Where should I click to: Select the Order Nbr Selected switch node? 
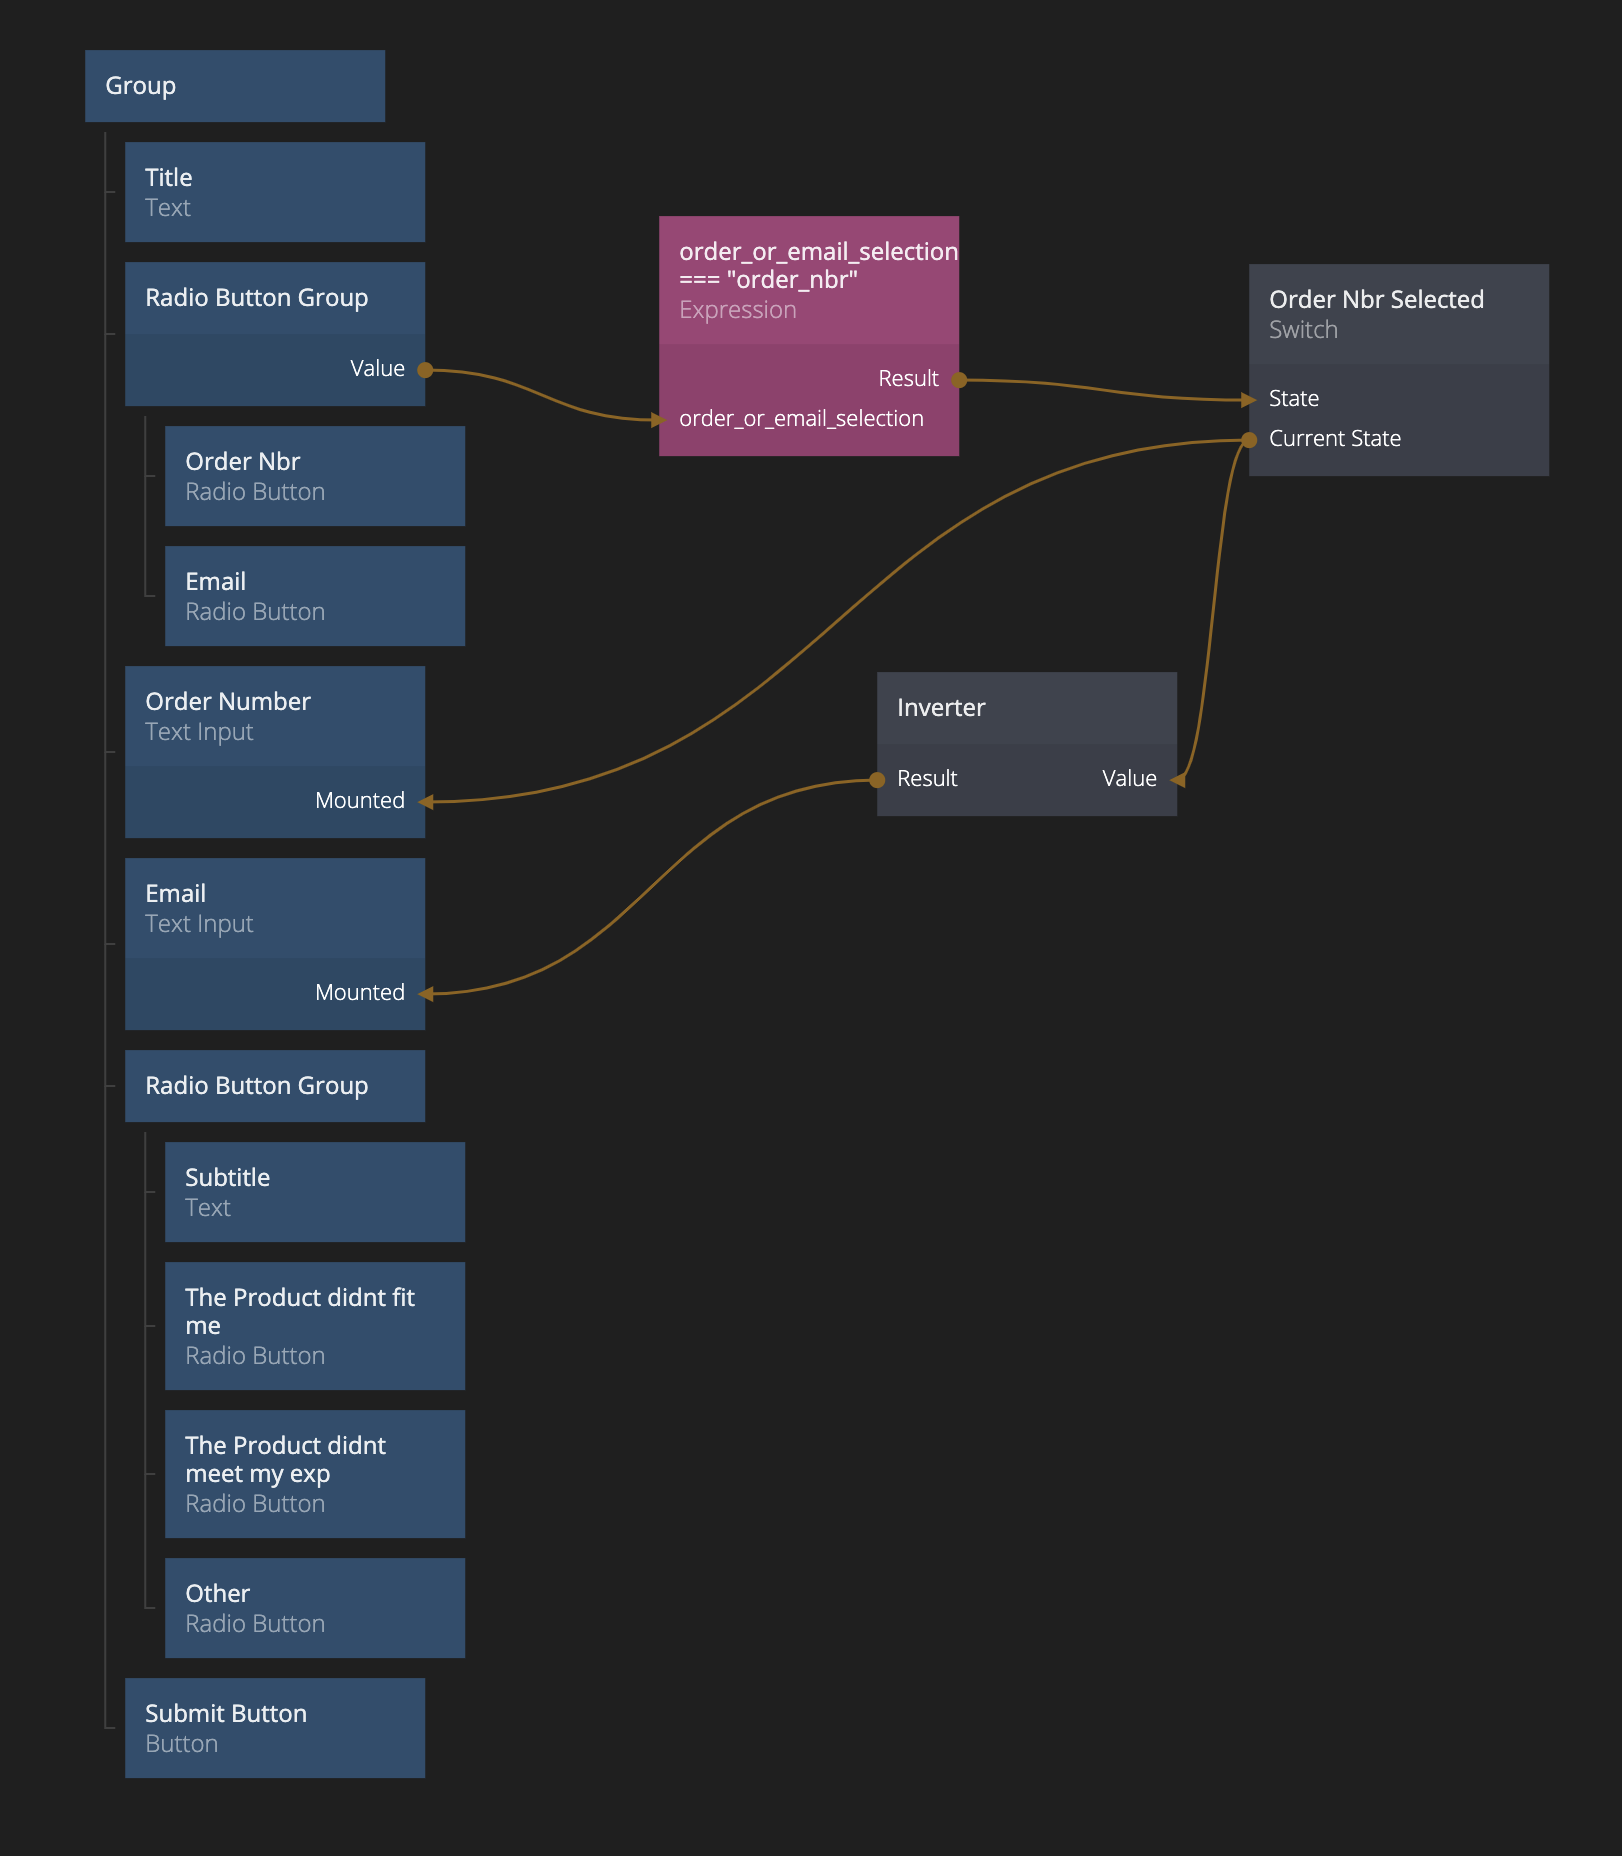(x=1398, y=314)
